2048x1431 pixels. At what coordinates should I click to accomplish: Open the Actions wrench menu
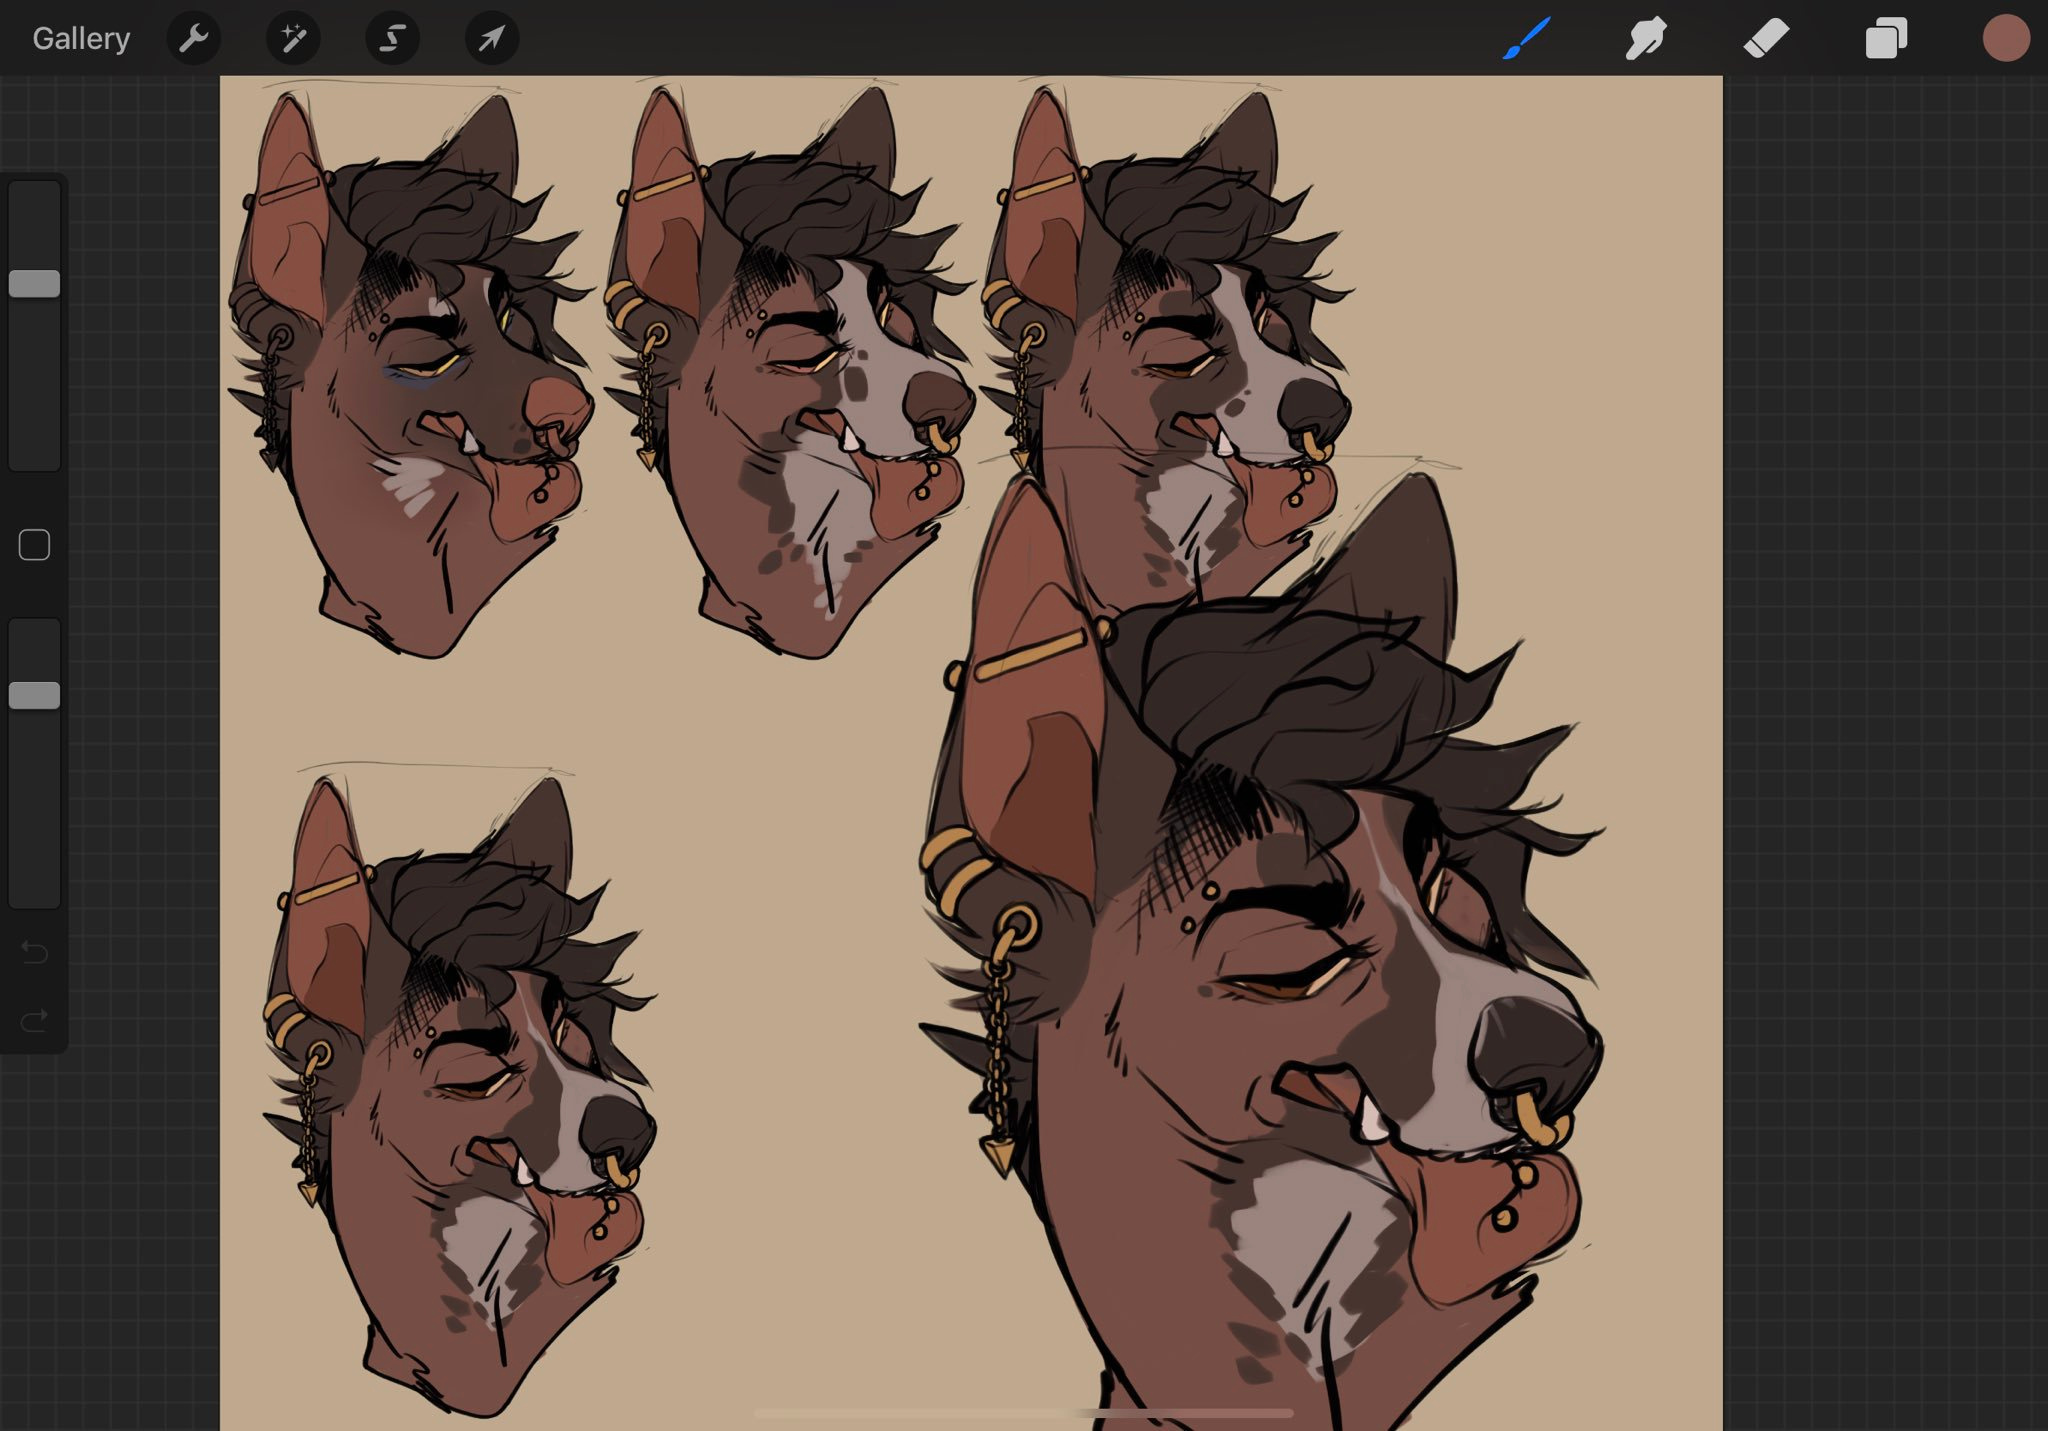click(x=193, y=39)
